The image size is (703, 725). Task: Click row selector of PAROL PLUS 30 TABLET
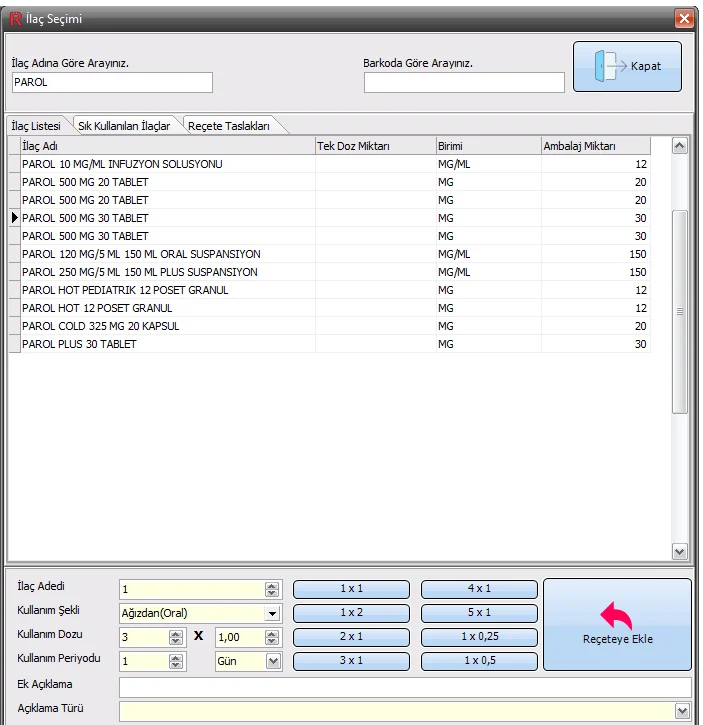point(14,344)
